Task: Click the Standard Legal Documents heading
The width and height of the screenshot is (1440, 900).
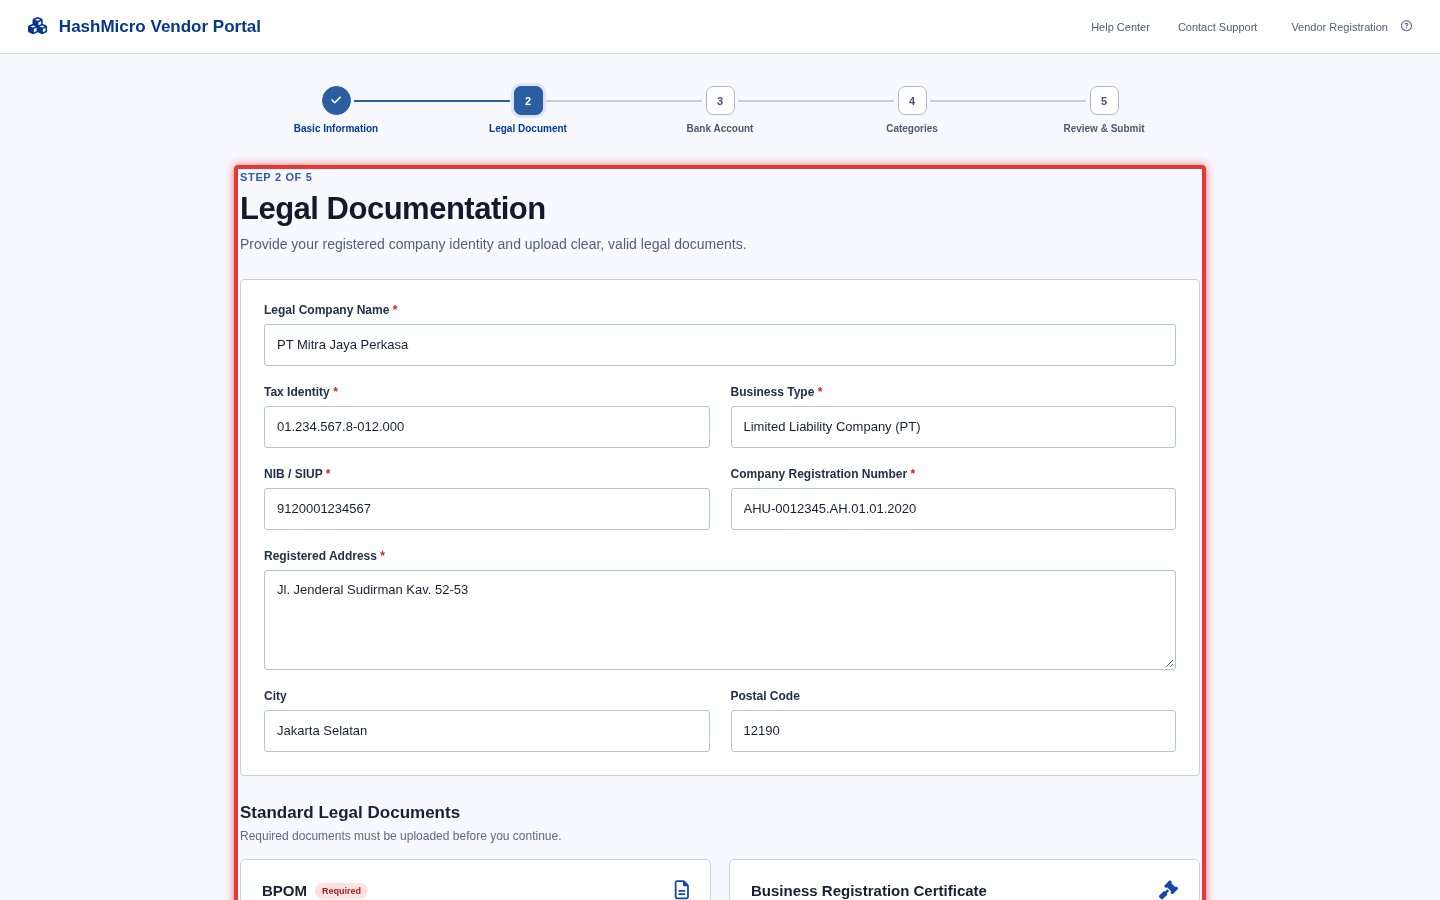Action: 350,813
